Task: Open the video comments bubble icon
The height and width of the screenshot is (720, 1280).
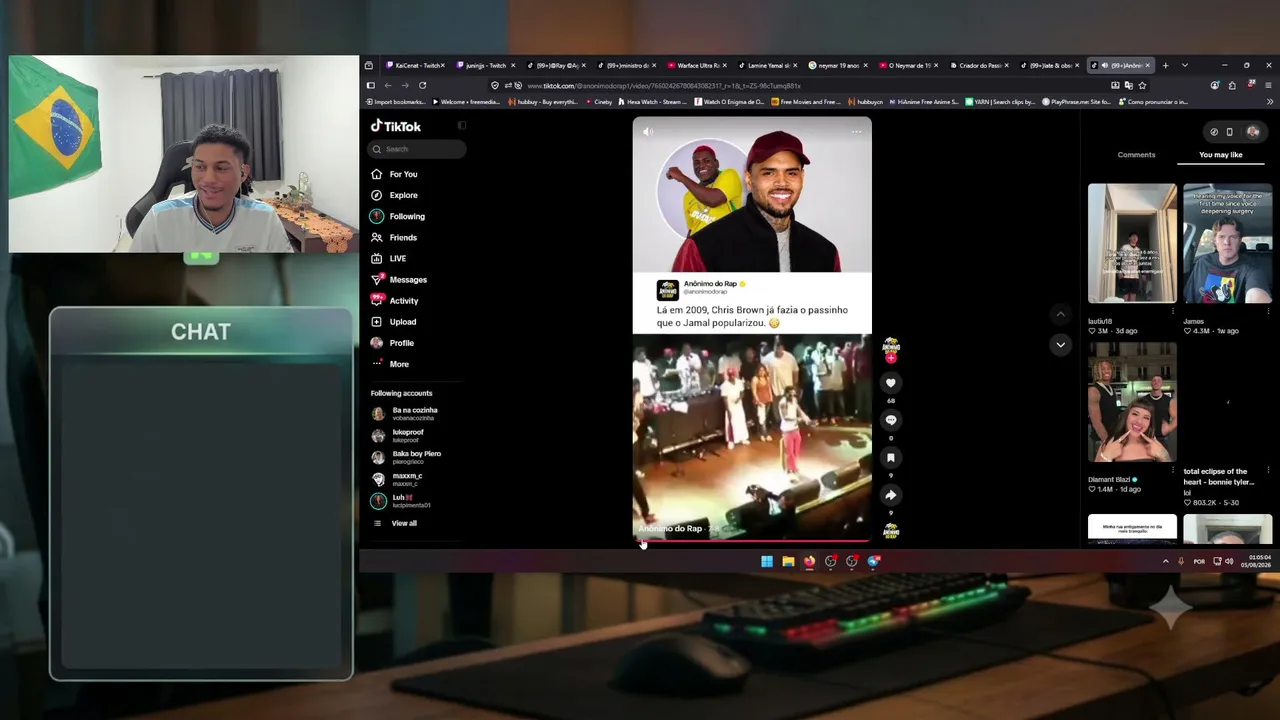Action: (x=891, y=420)
